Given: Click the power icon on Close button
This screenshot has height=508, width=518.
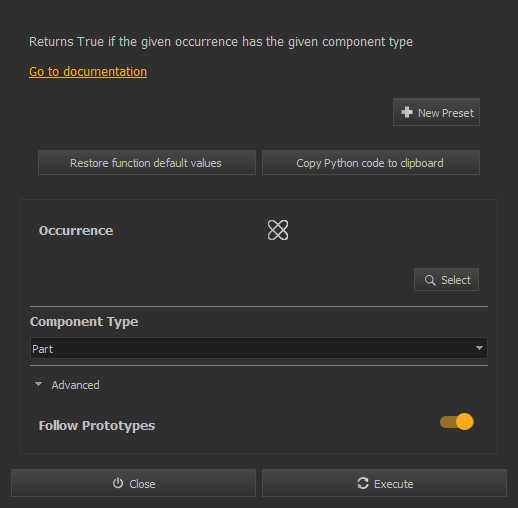Looking at the screenshot, I should coord(118,483).
